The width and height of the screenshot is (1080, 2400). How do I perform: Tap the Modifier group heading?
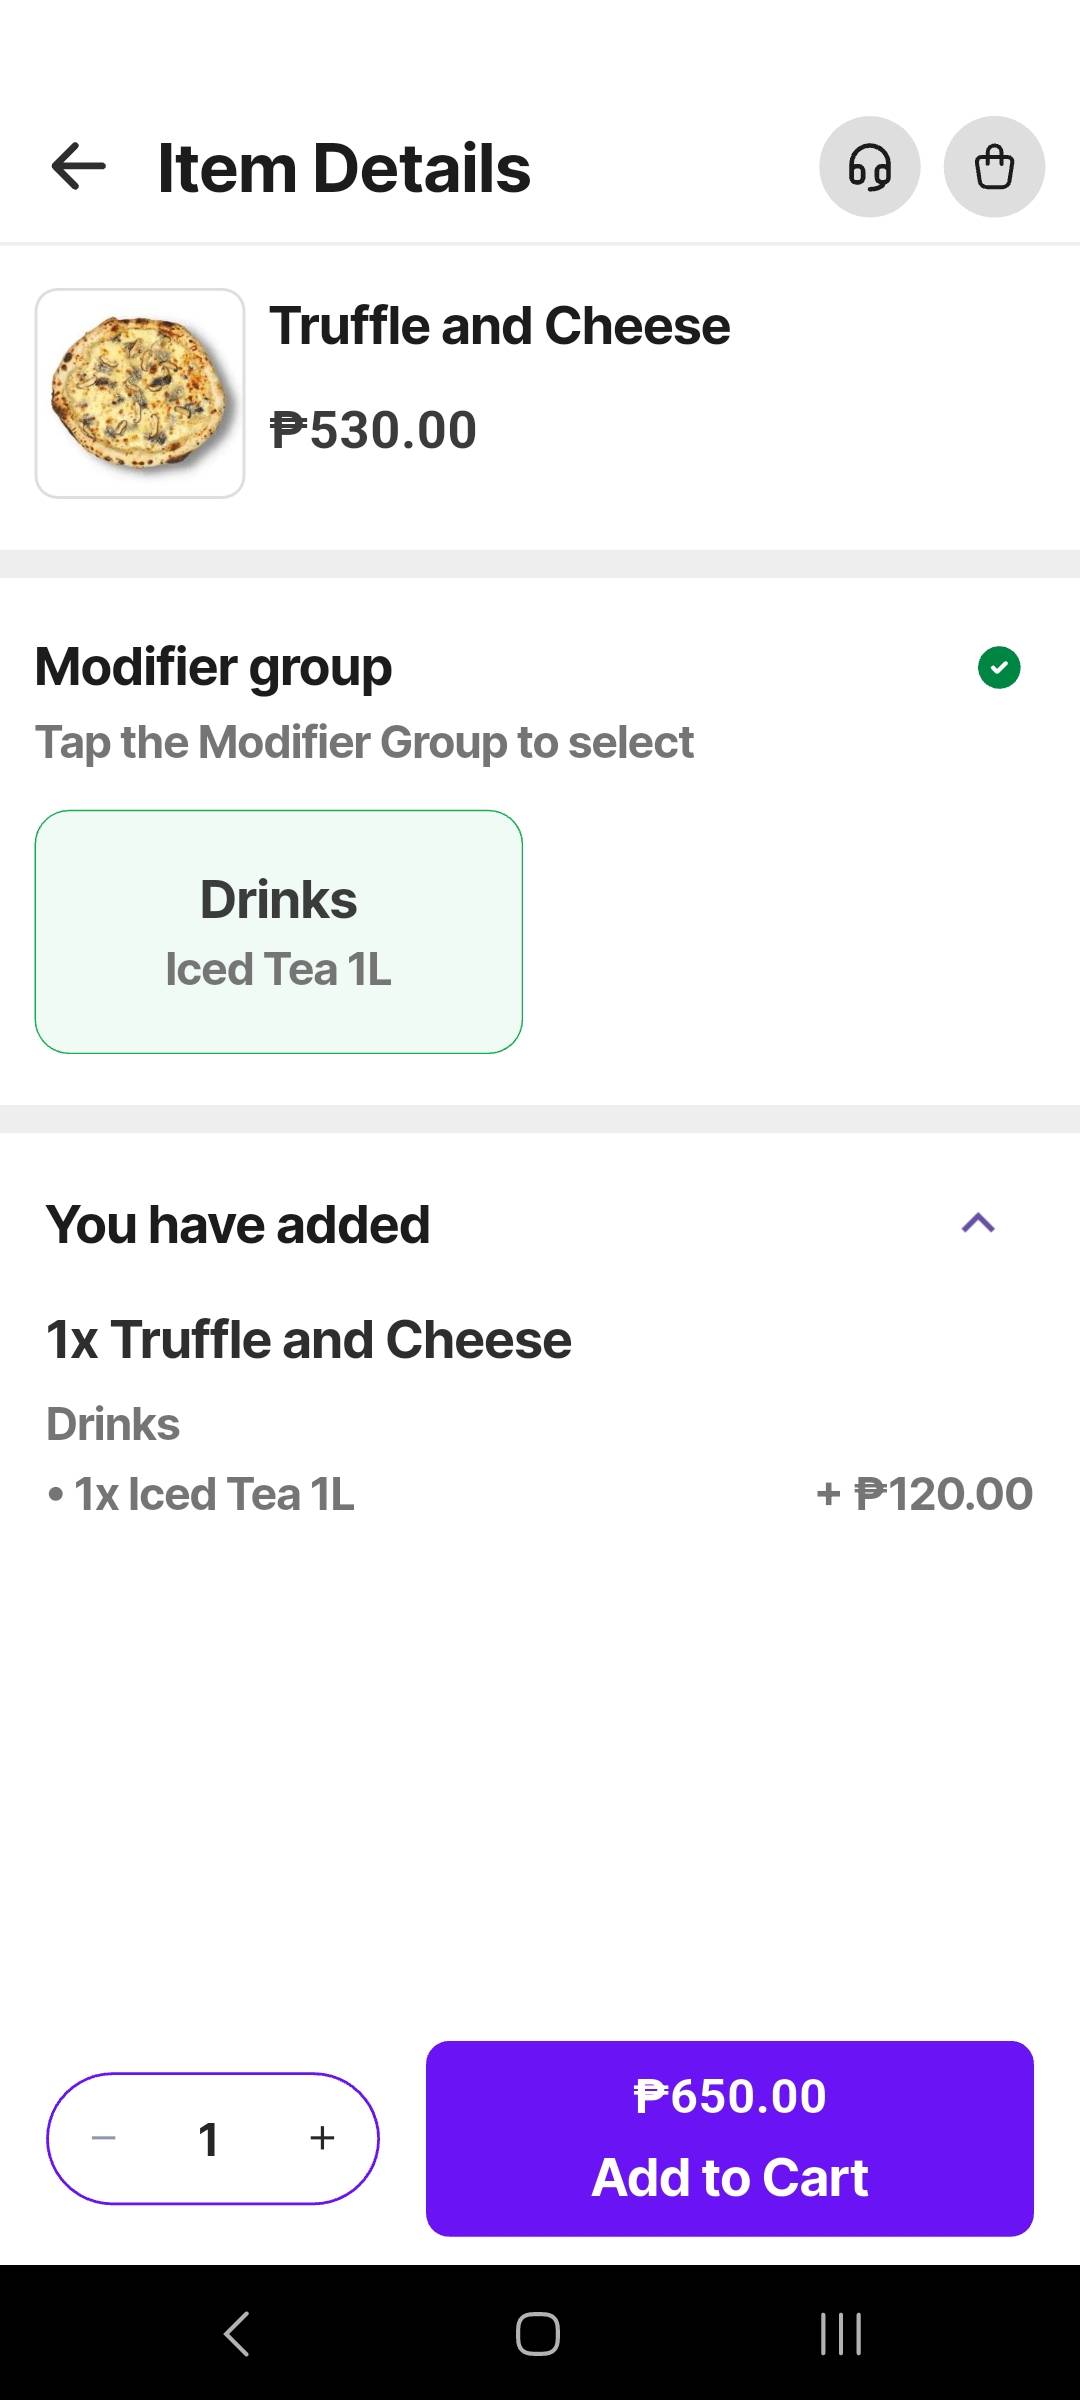coord(213,667)
